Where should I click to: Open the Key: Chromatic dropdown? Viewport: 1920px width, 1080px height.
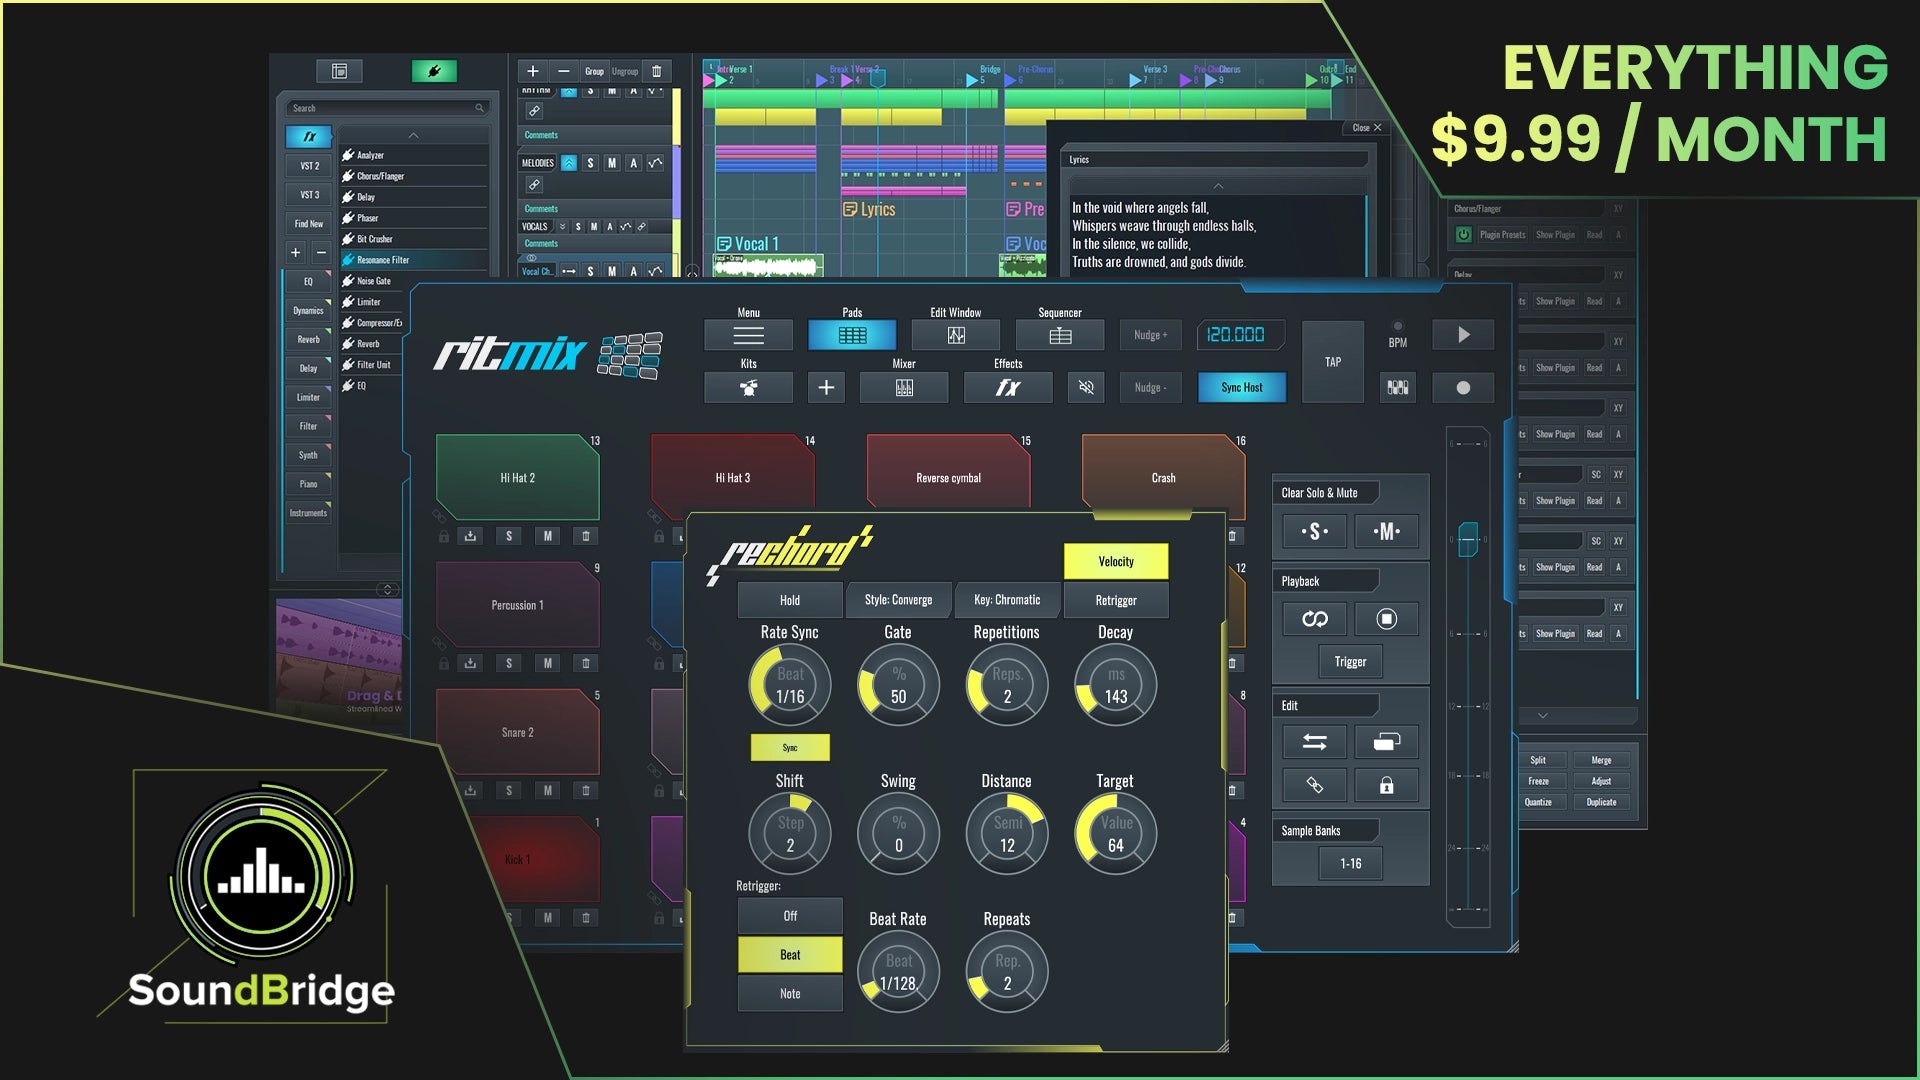pos(1007,600)
